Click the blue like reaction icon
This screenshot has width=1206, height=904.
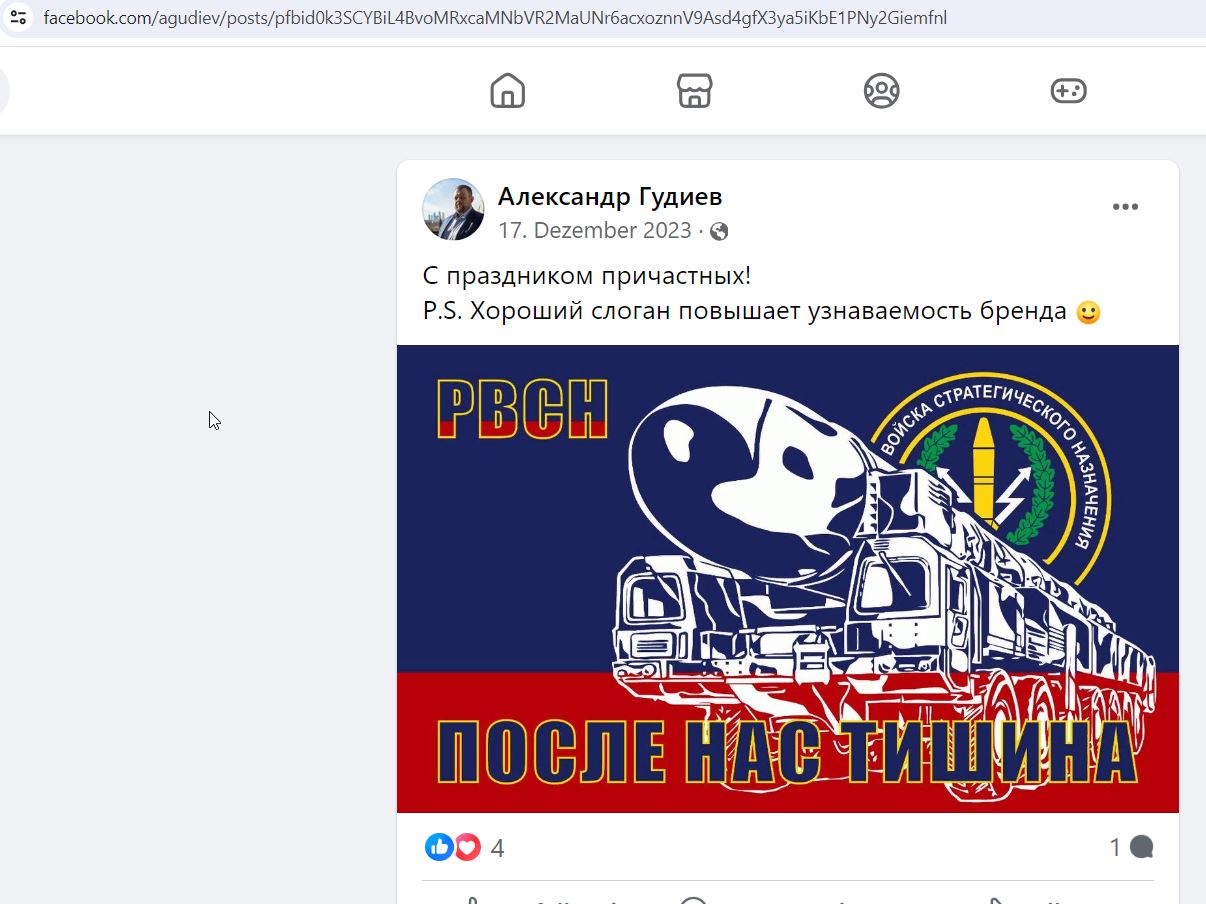pos(439,847)
